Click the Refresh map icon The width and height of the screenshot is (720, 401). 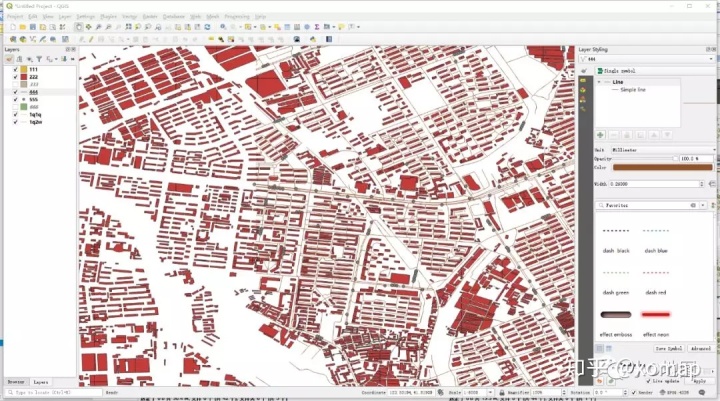tap(208, 27)
